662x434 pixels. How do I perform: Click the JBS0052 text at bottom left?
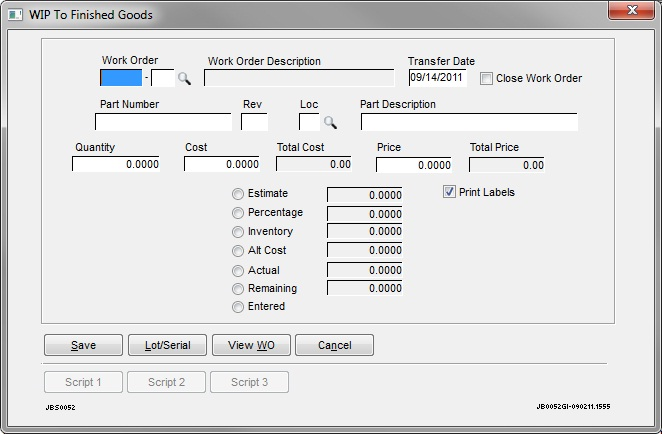point(60,407)
